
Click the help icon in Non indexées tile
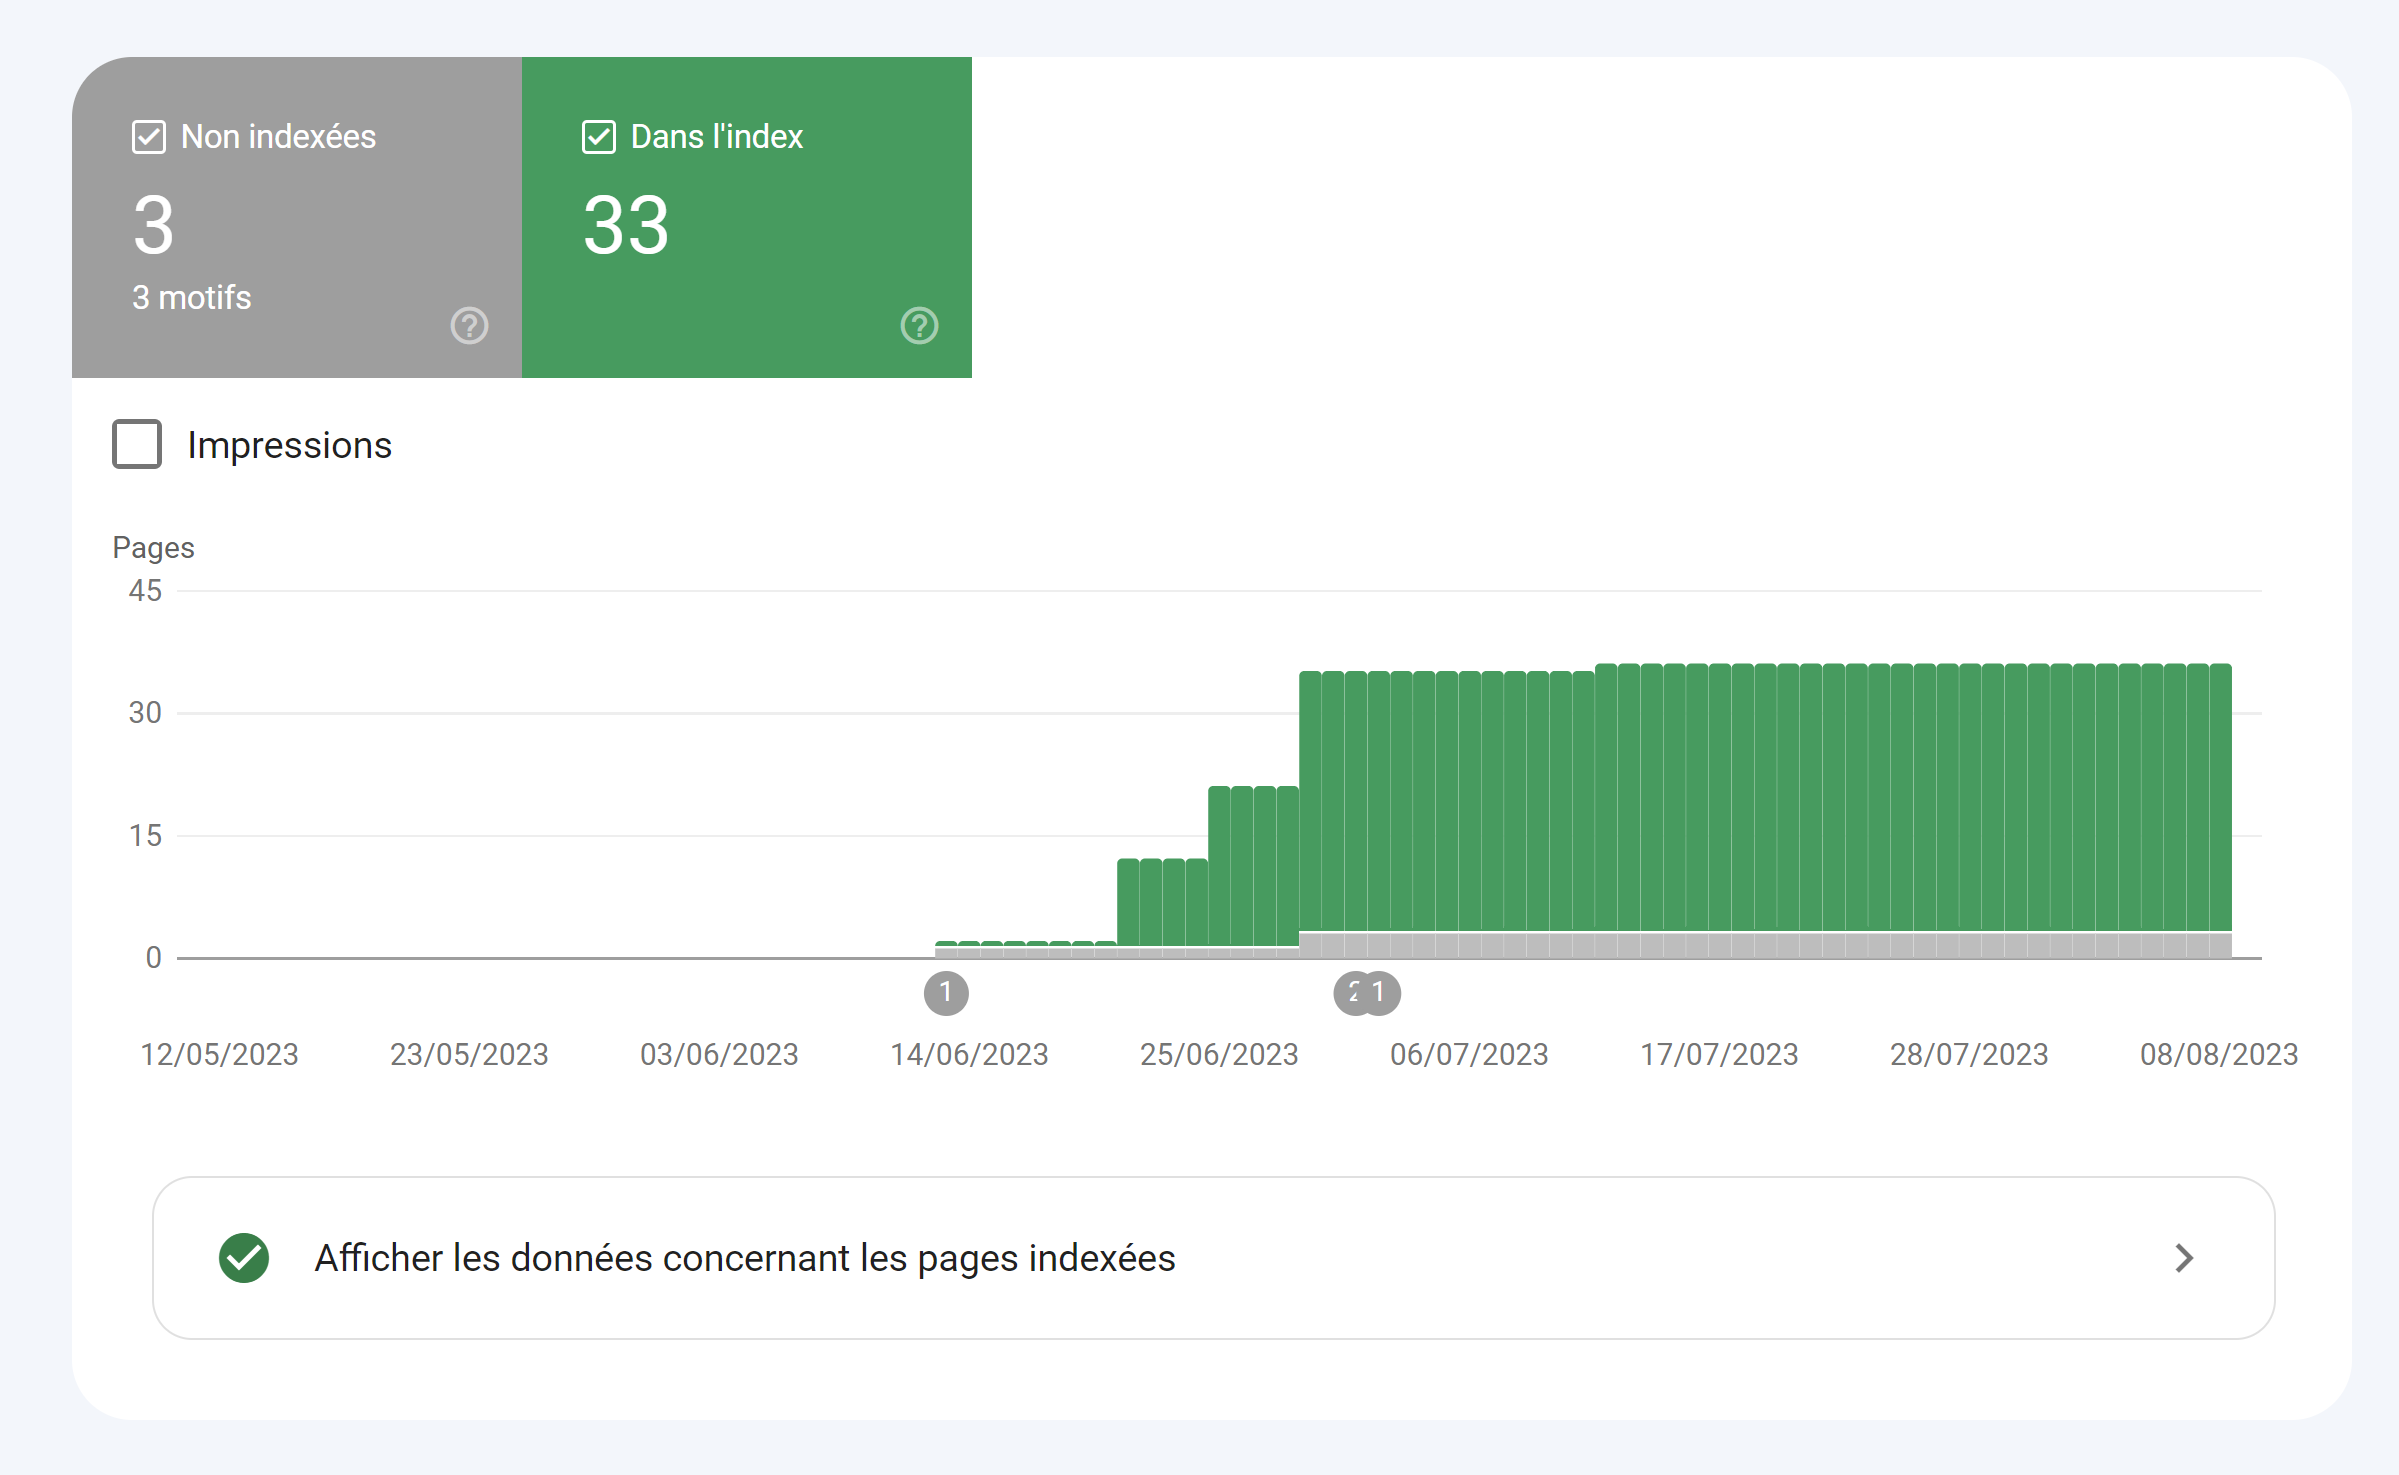(469, 326)
